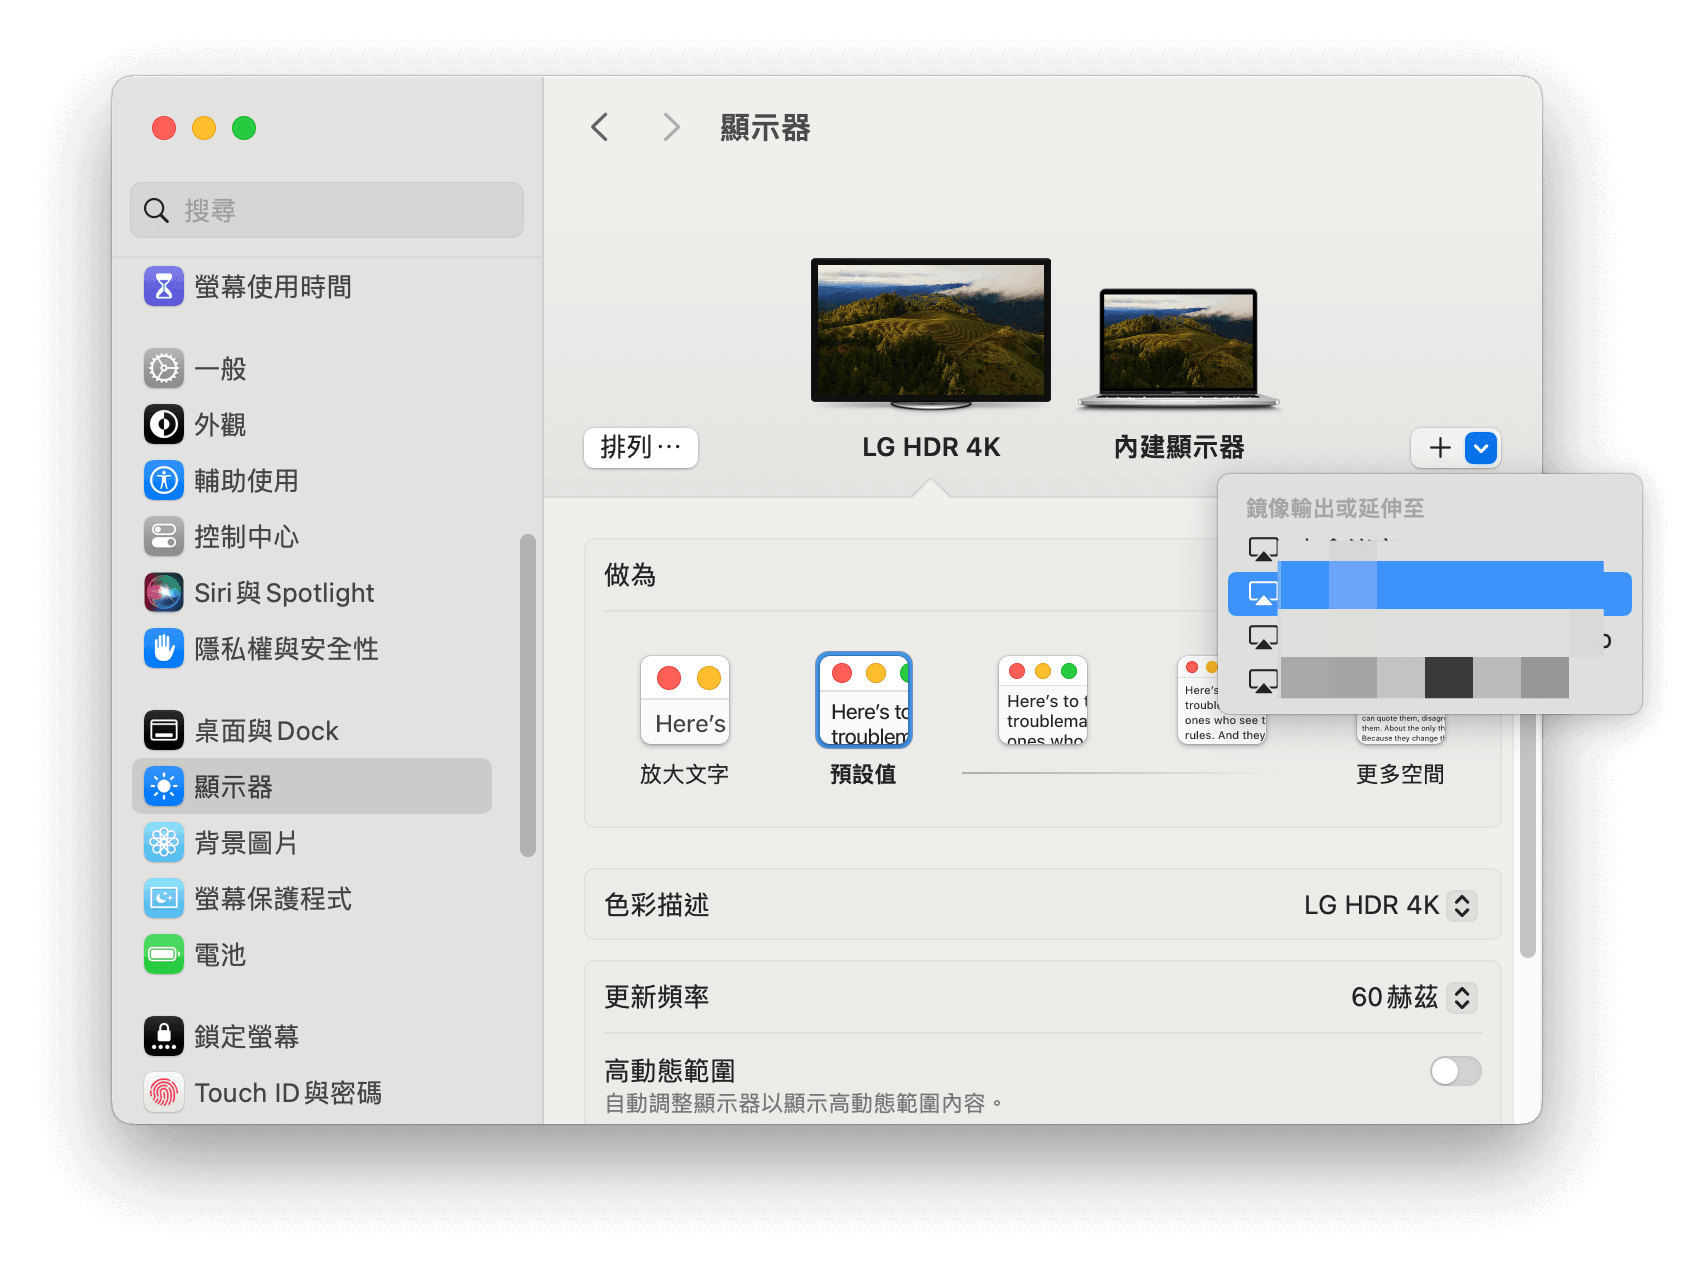Select 背景圖片 label in sidebar
1688x1272 pixels.
[246, 843]
